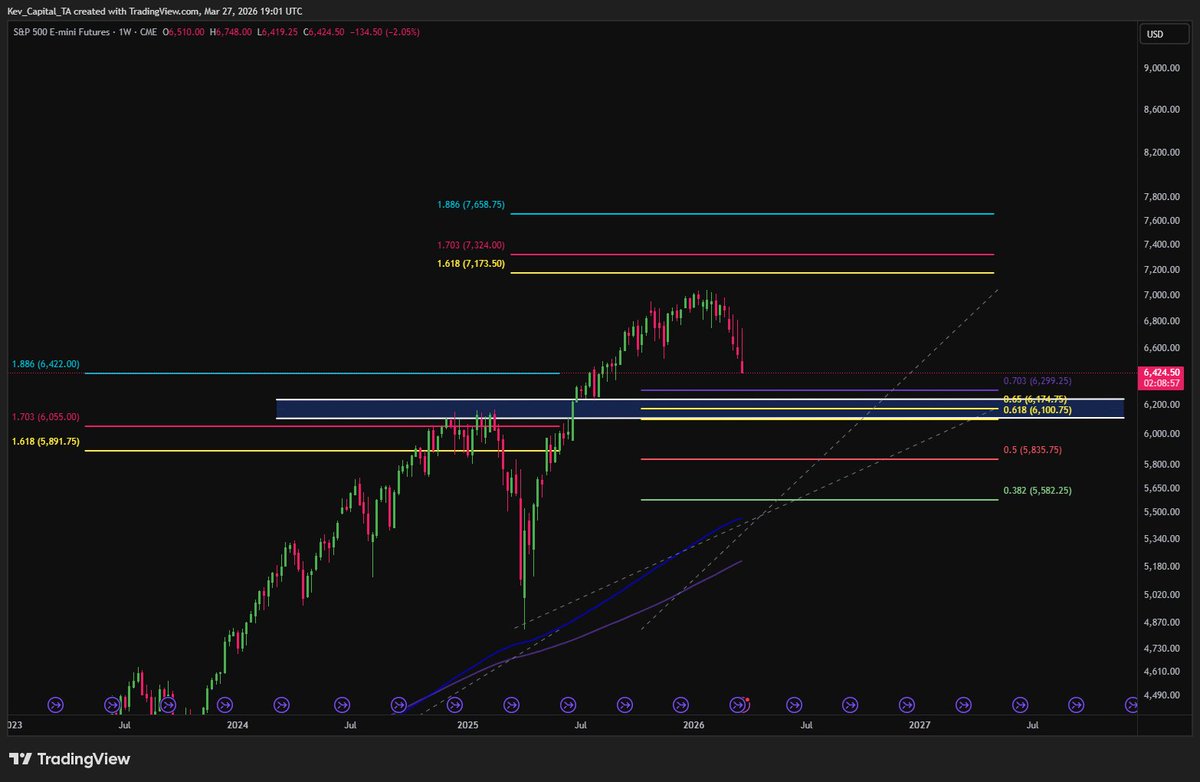Open the event marker with red dot
The height and width of the screenshot is (782, 1200).
coord(739,705)
